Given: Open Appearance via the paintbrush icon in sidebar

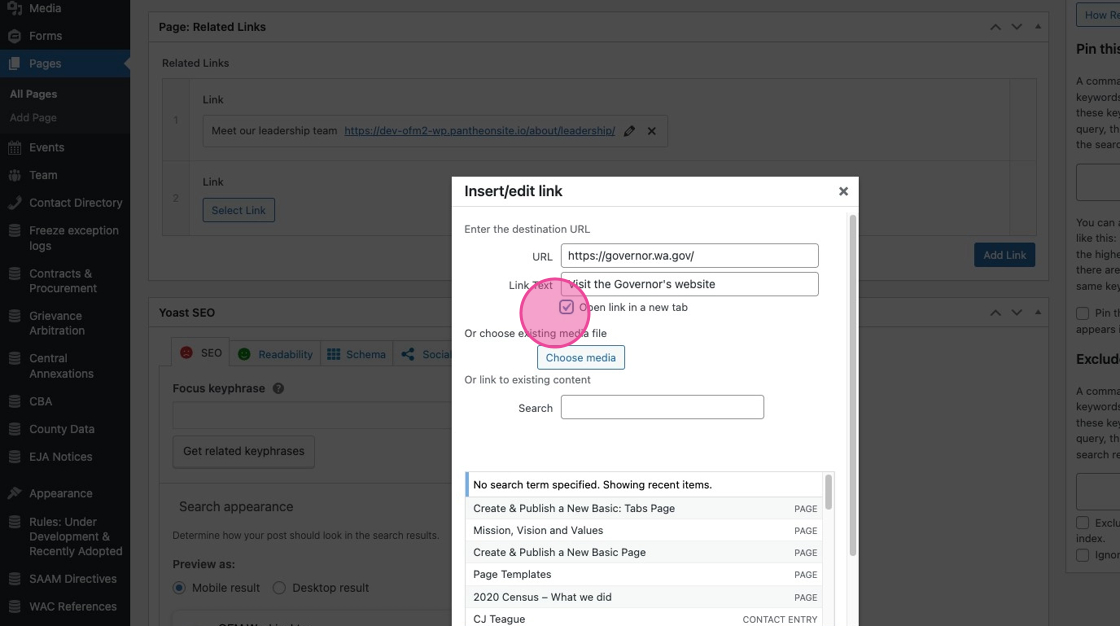Looking at the screenshot, I should (14, 493).
